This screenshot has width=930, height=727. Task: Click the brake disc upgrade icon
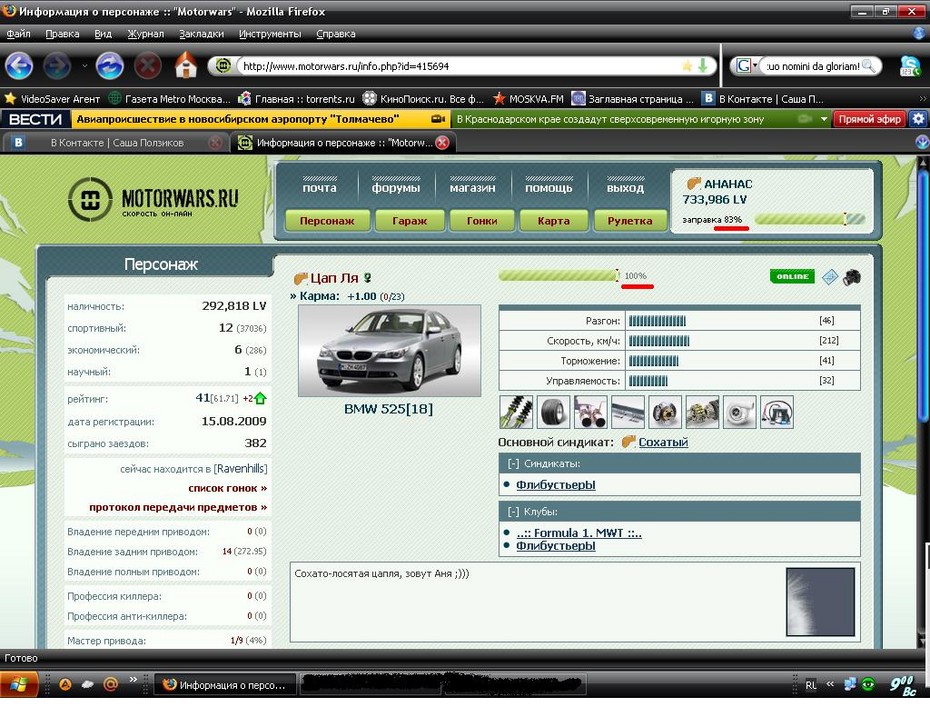click(x=665, y=412)
